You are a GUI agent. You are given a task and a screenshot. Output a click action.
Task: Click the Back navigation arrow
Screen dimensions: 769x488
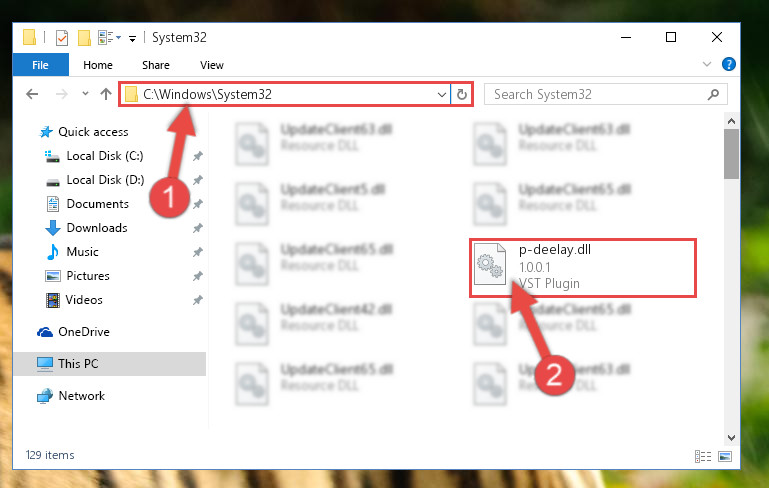32,94
